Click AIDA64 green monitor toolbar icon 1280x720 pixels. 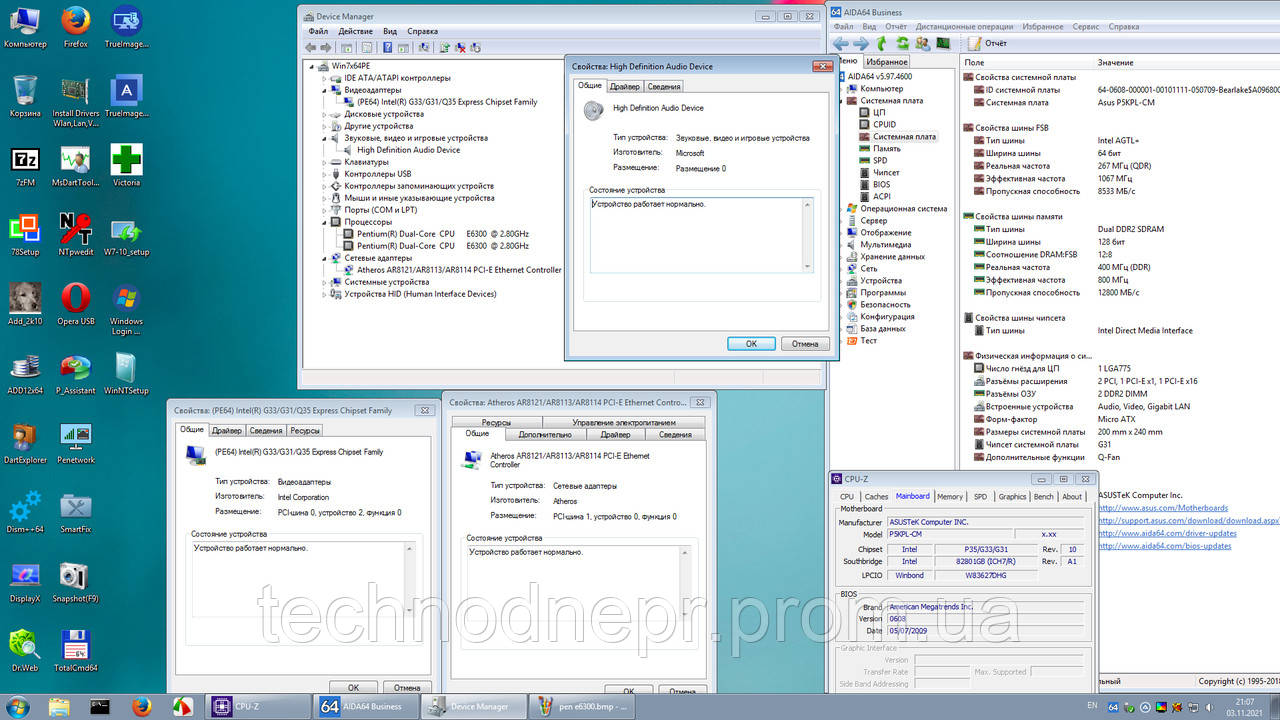[x=942, y=44]
